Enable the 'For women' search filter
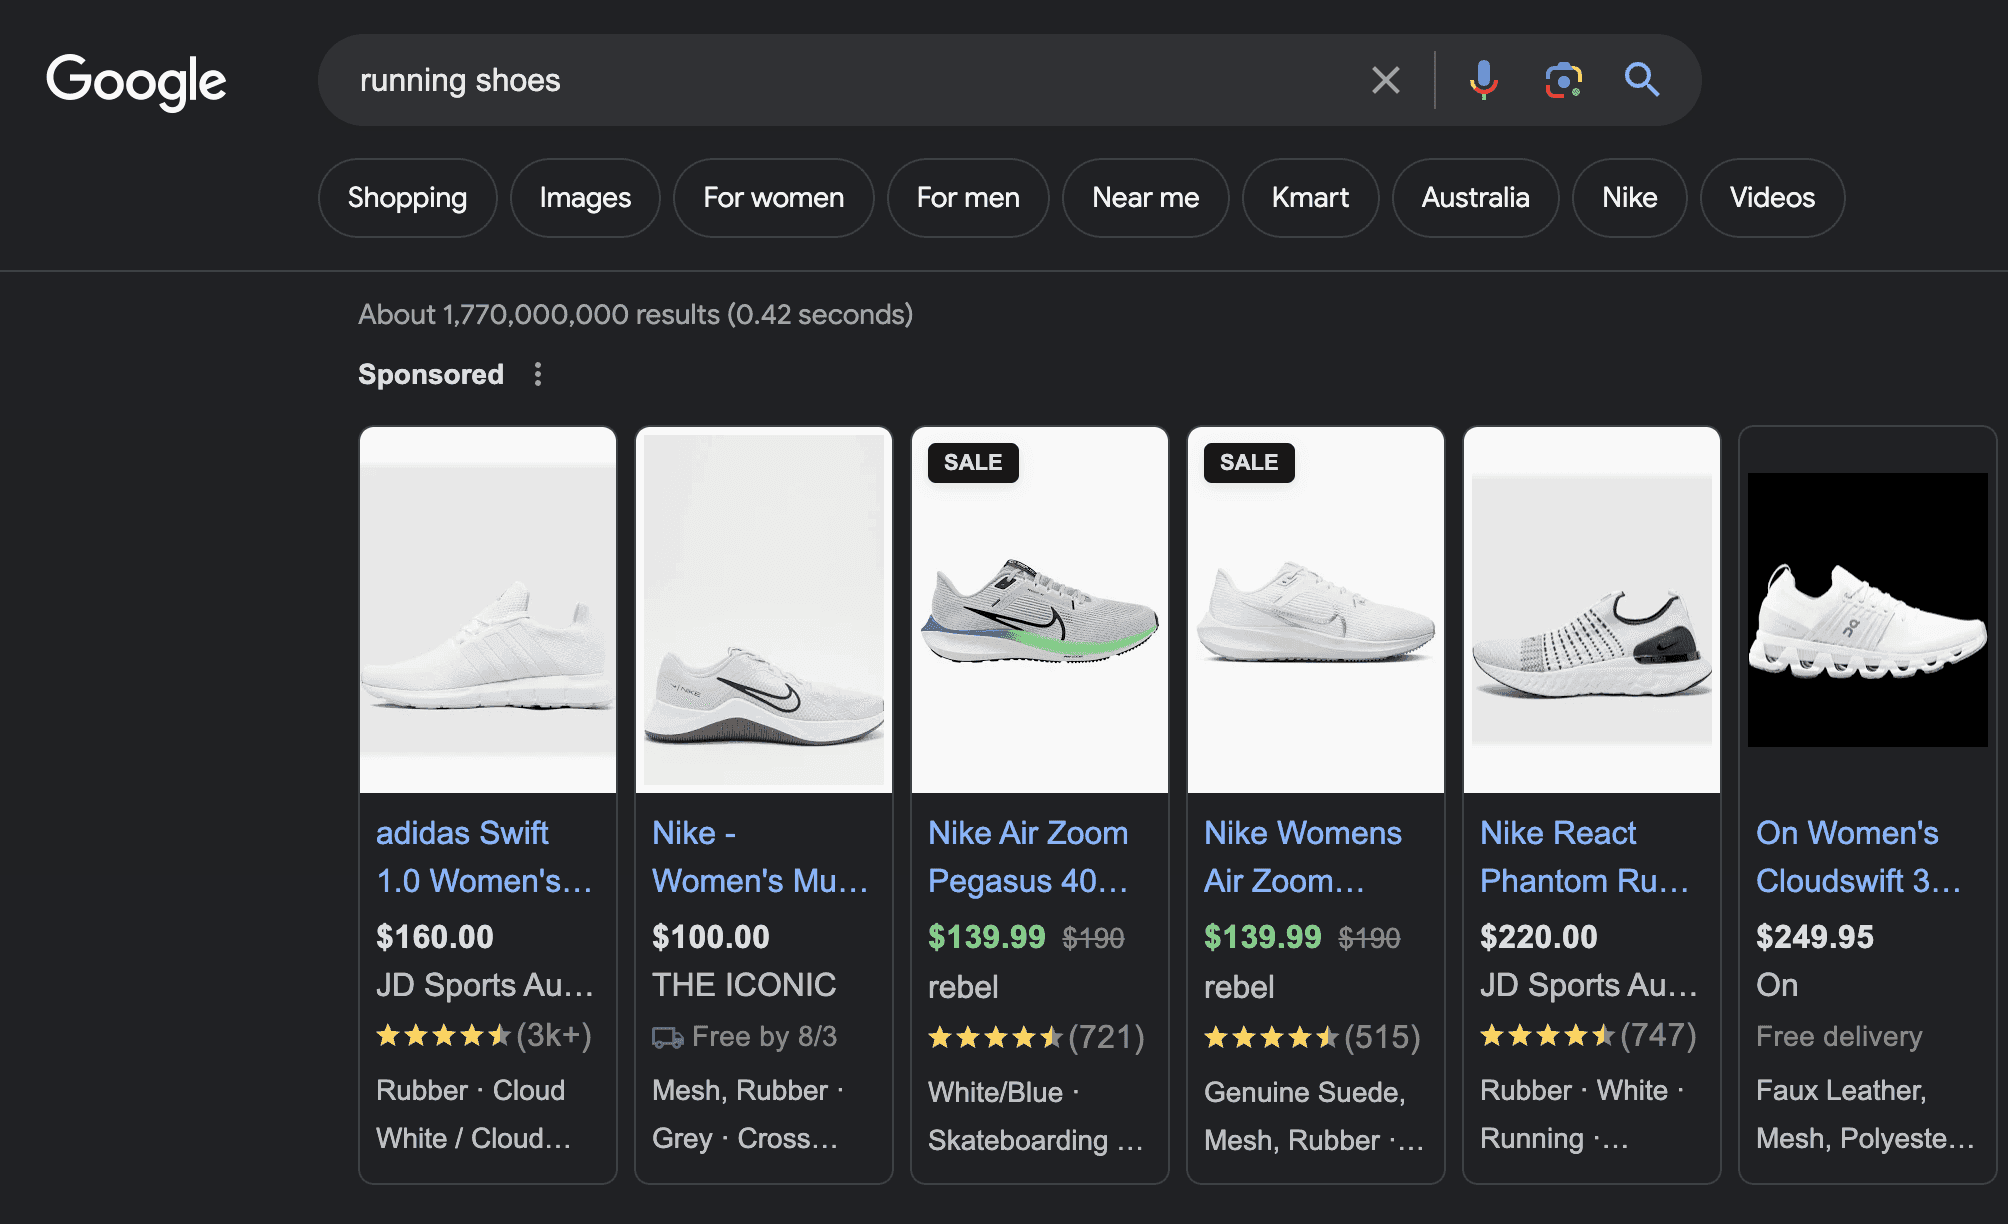The image size is (2008, 1224). coord(772,198)
